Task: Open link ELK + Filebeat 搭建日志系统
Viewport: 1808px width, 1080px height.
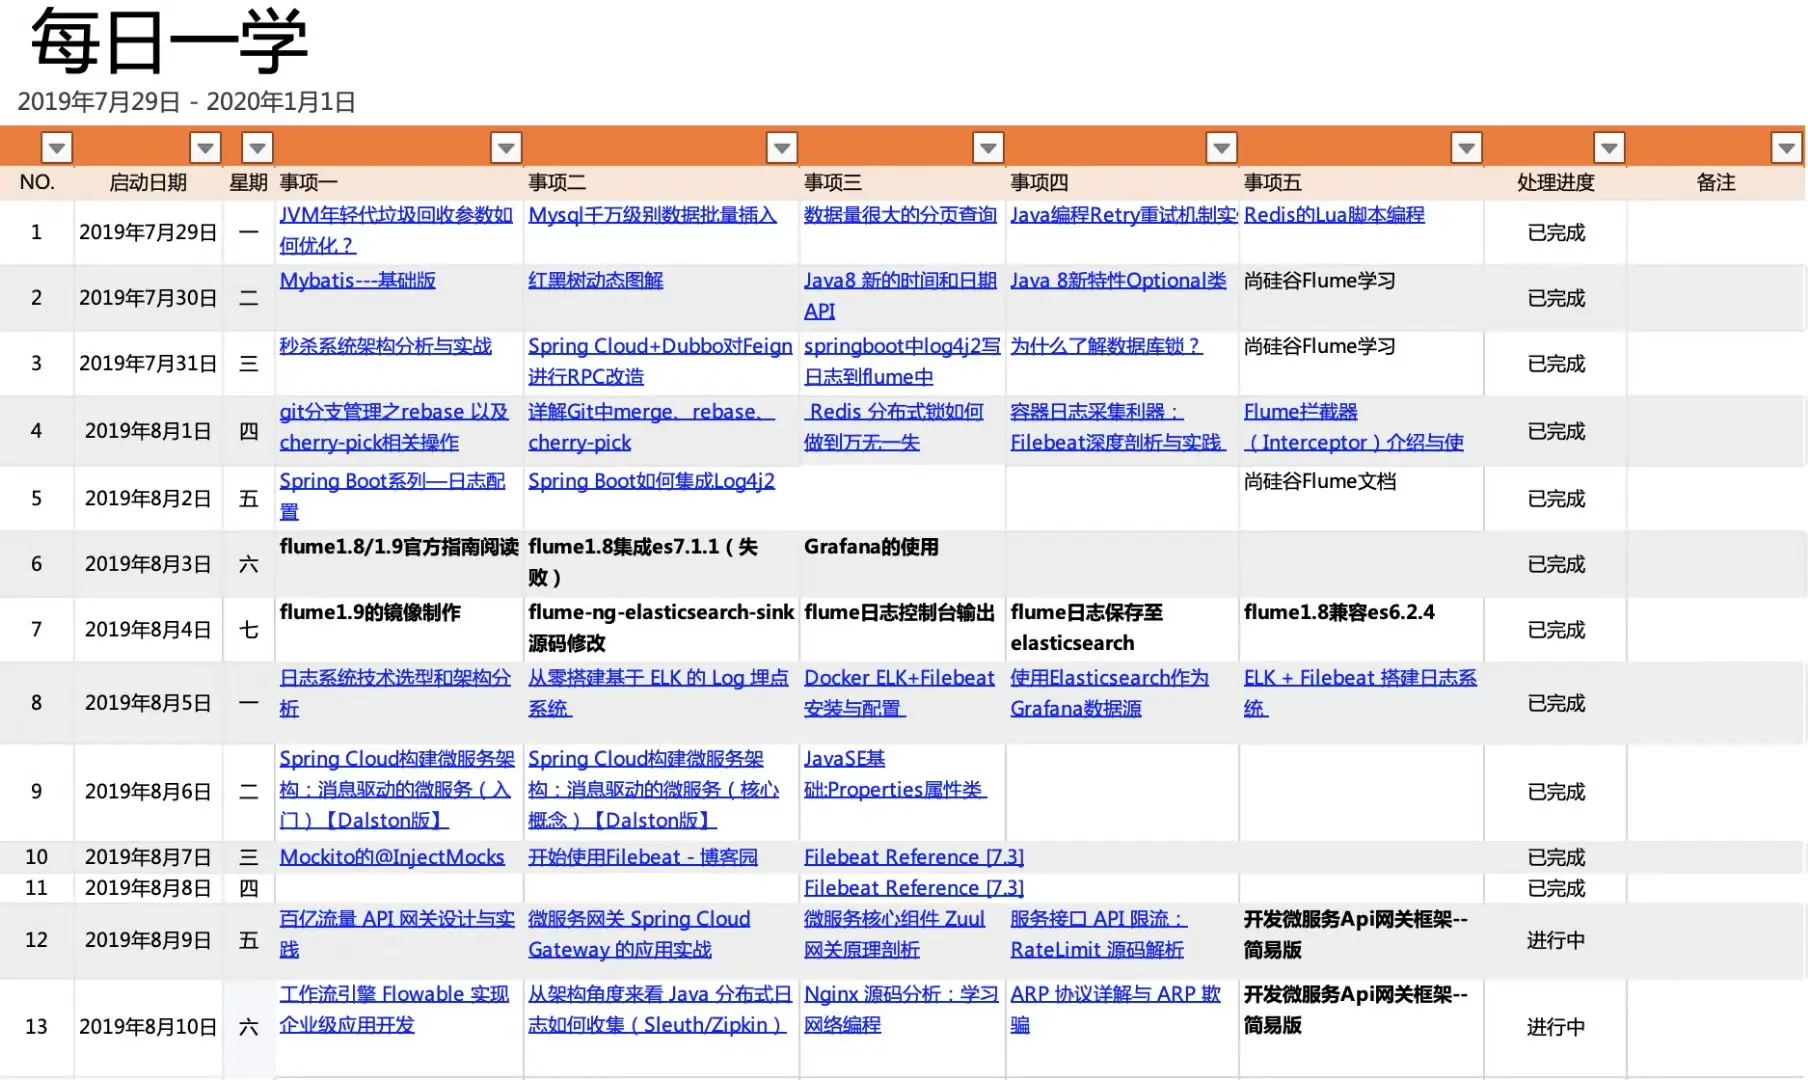Action: (x=1360, y=693)
